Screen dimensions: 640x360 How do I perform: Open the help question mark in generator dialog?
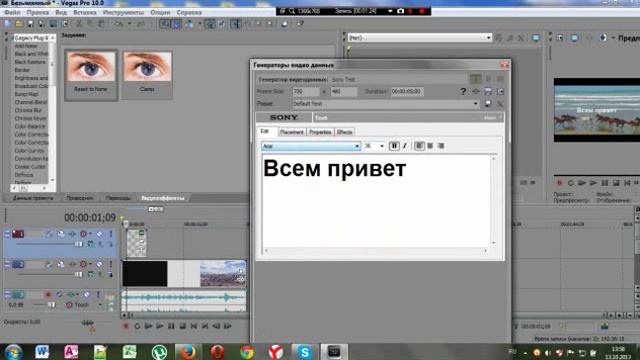pyautogui.click(x=463, y=91)
